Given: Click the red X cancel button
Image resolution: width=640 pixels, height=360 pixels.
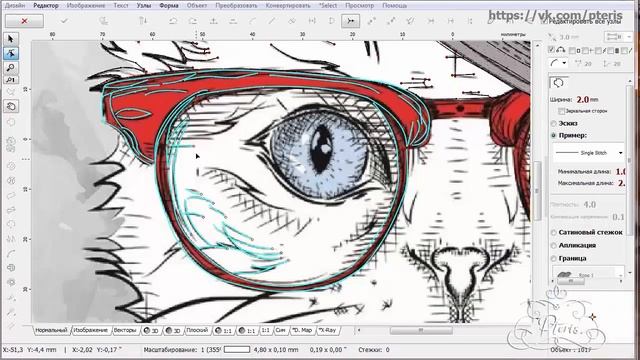Looking at the screenshot, I should pos(24,21).
